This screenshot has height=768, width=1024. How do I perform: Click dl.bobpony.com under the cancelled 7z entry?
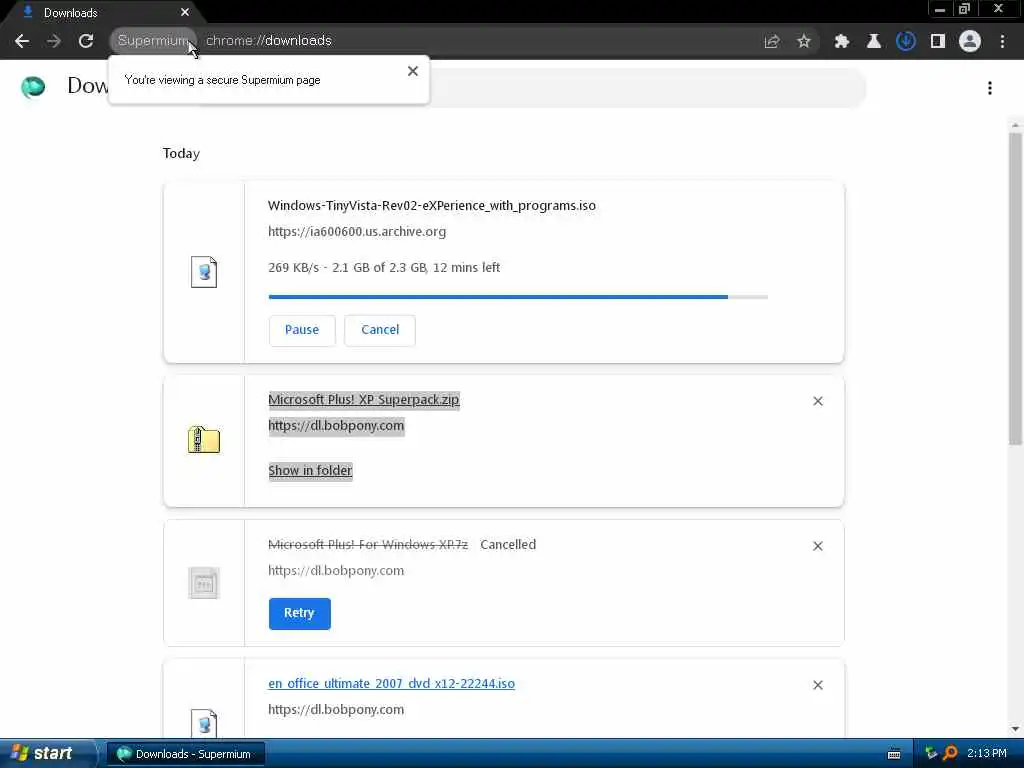point(336,571)
